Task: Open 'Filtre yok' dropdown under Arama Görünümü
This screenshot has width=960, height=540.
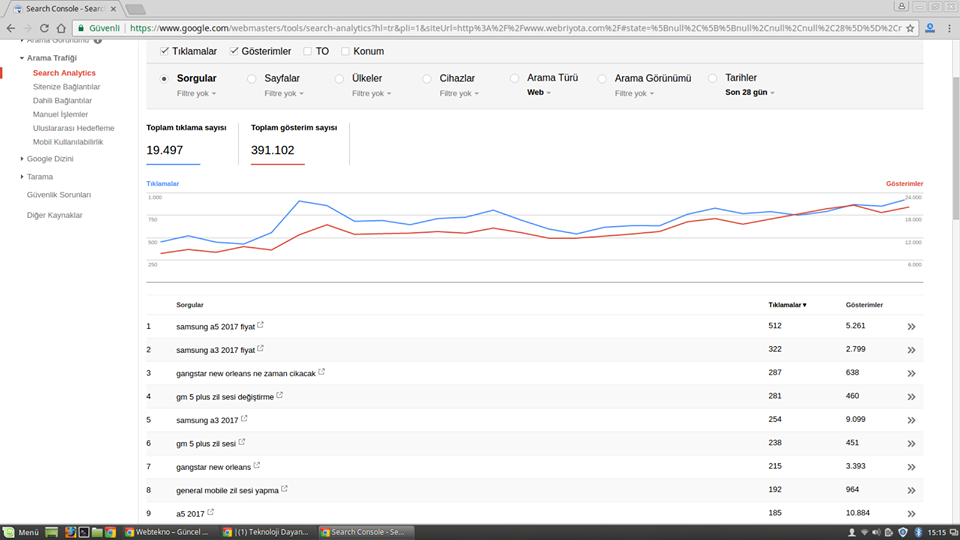Action: click(634, 94)
